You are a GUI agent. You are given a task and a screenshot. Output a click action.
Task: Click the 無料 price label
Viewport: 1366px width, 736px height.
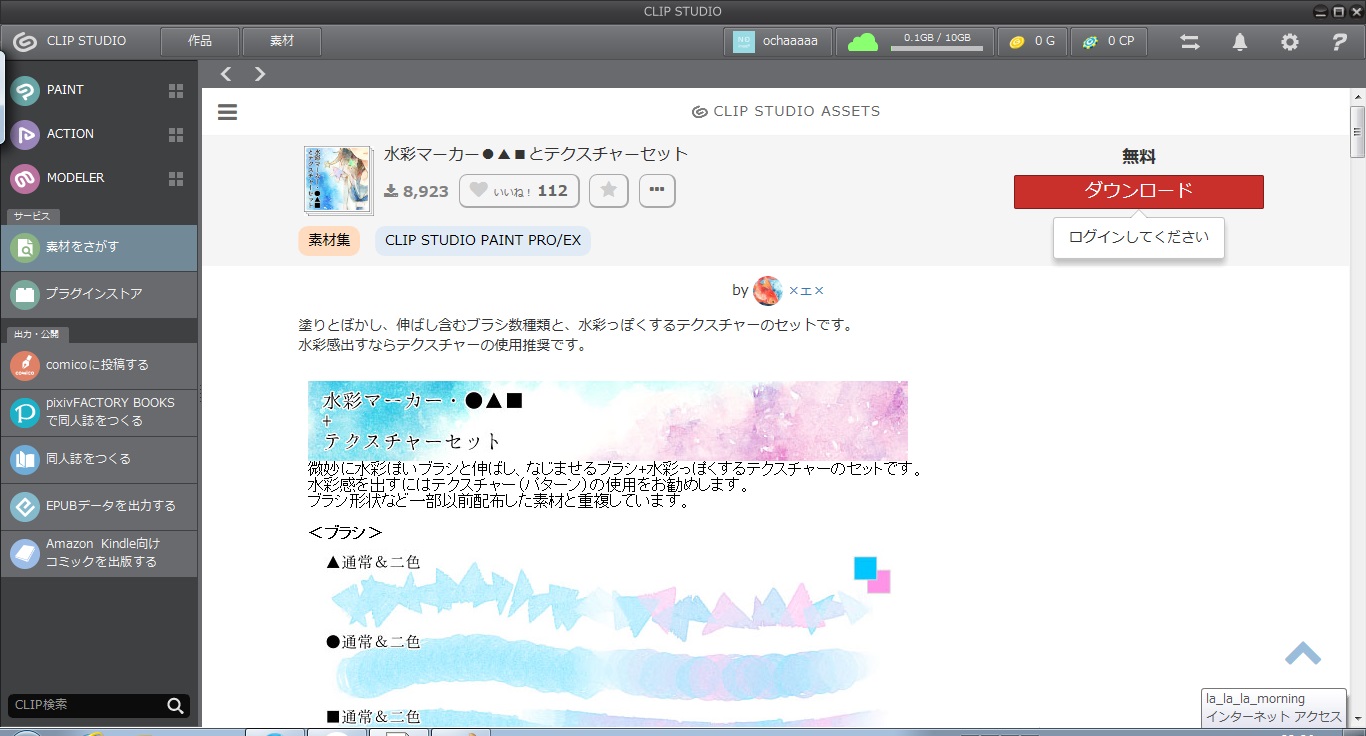1139,157
